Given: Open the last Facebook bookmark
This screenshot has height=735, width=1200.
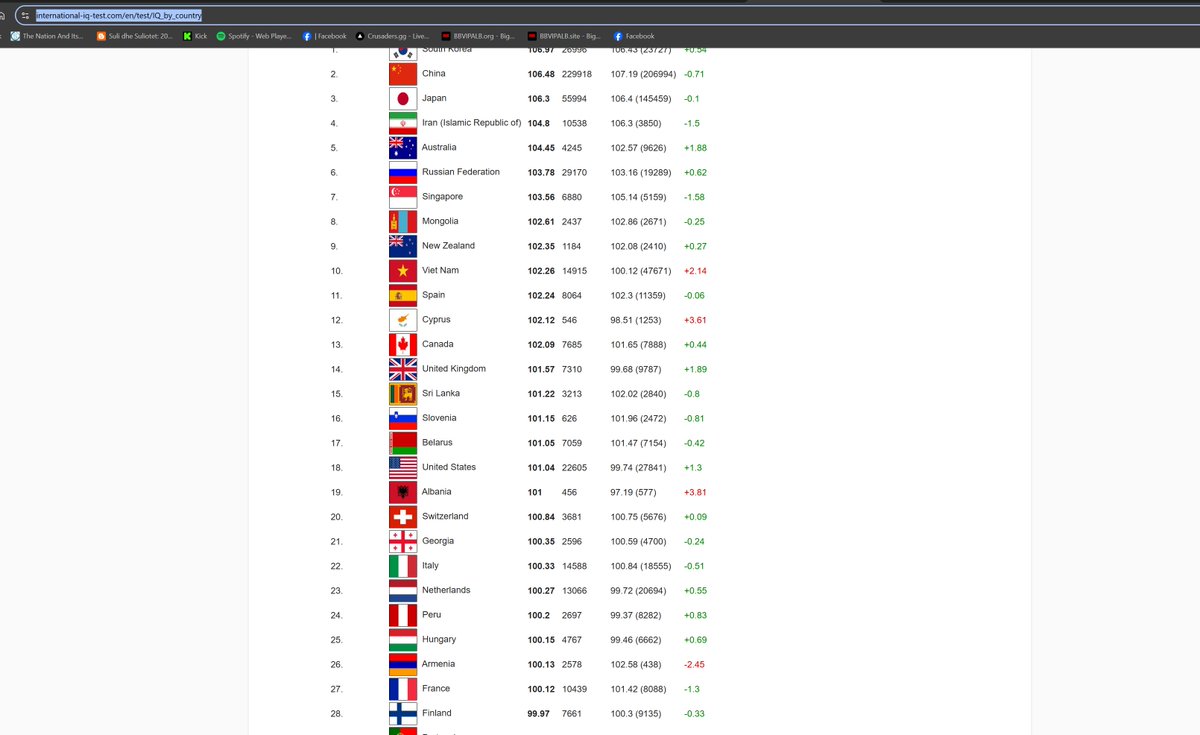Looking at the screenshot, I should [x=634, y=36].
